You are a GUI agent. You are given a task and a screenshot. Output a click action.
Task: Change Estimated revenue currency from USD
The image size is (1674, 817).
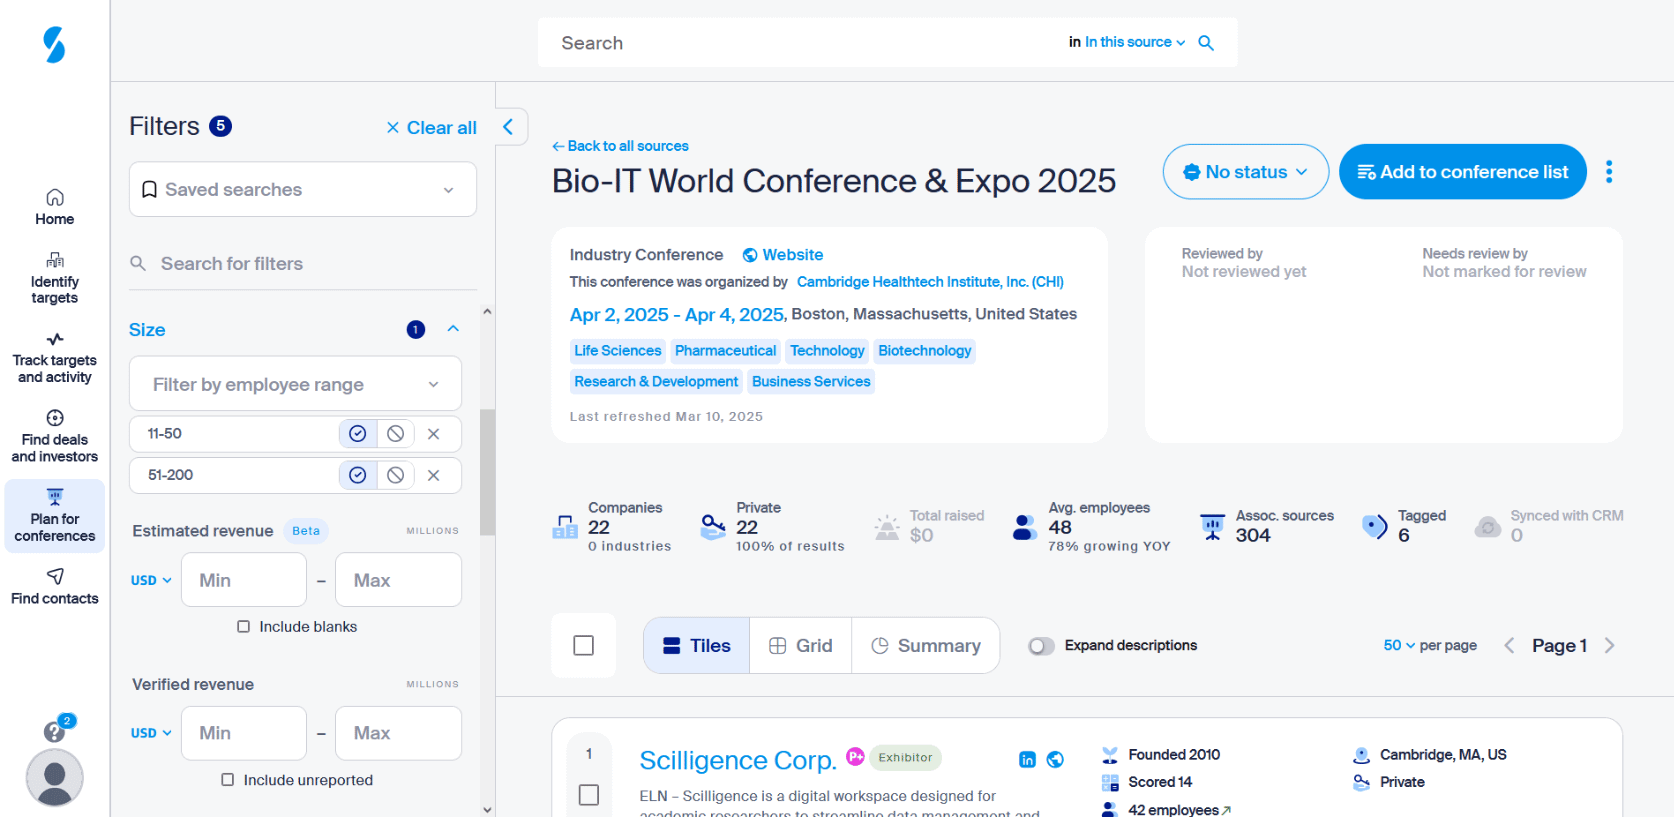tap(151, 581)
